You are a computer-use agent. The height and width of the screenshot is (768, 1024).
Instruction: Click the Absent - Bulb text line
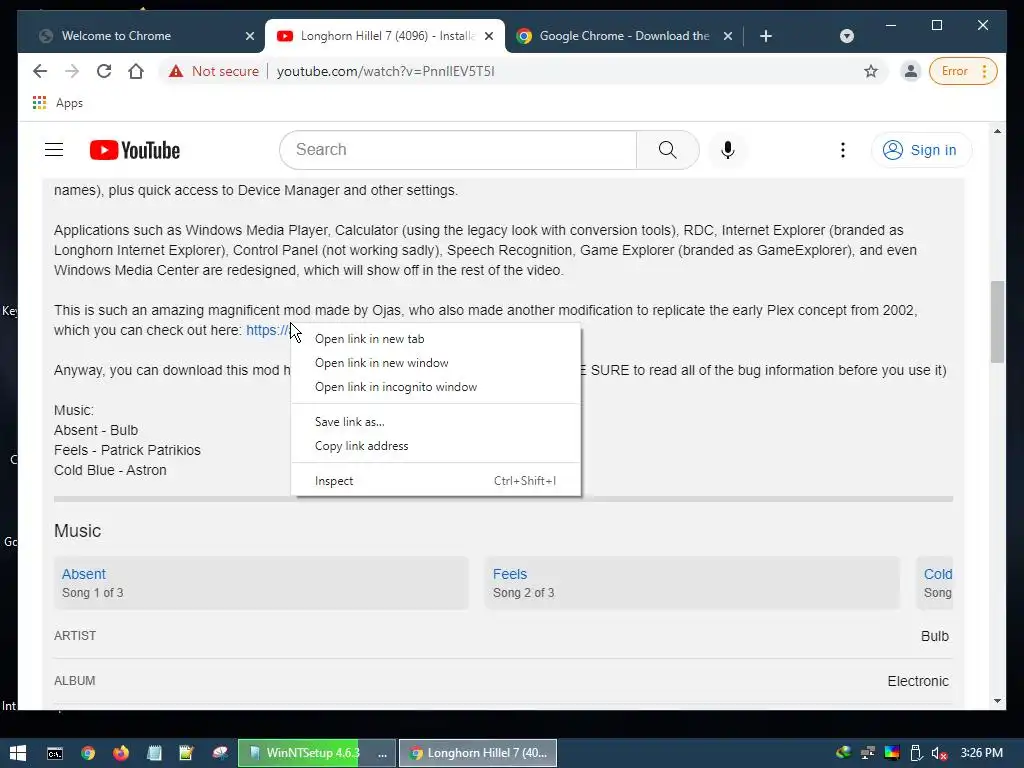(x=96, y=430)
